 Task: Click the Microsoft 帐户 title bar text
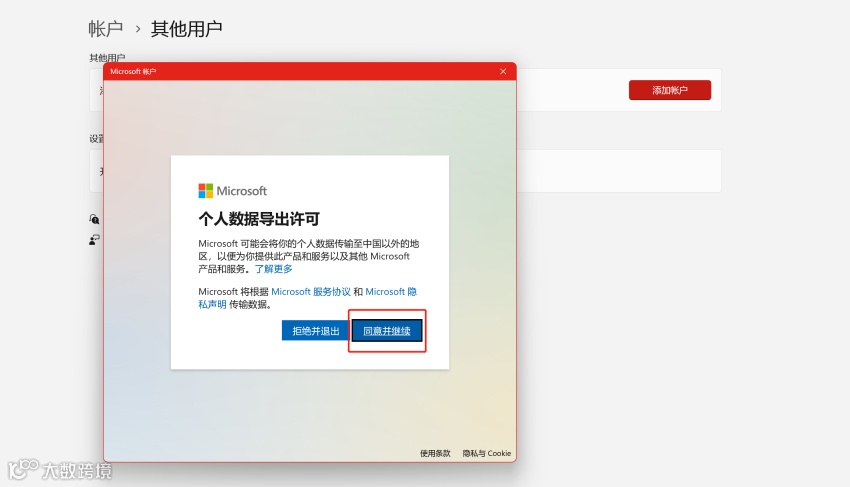(133, 72)
